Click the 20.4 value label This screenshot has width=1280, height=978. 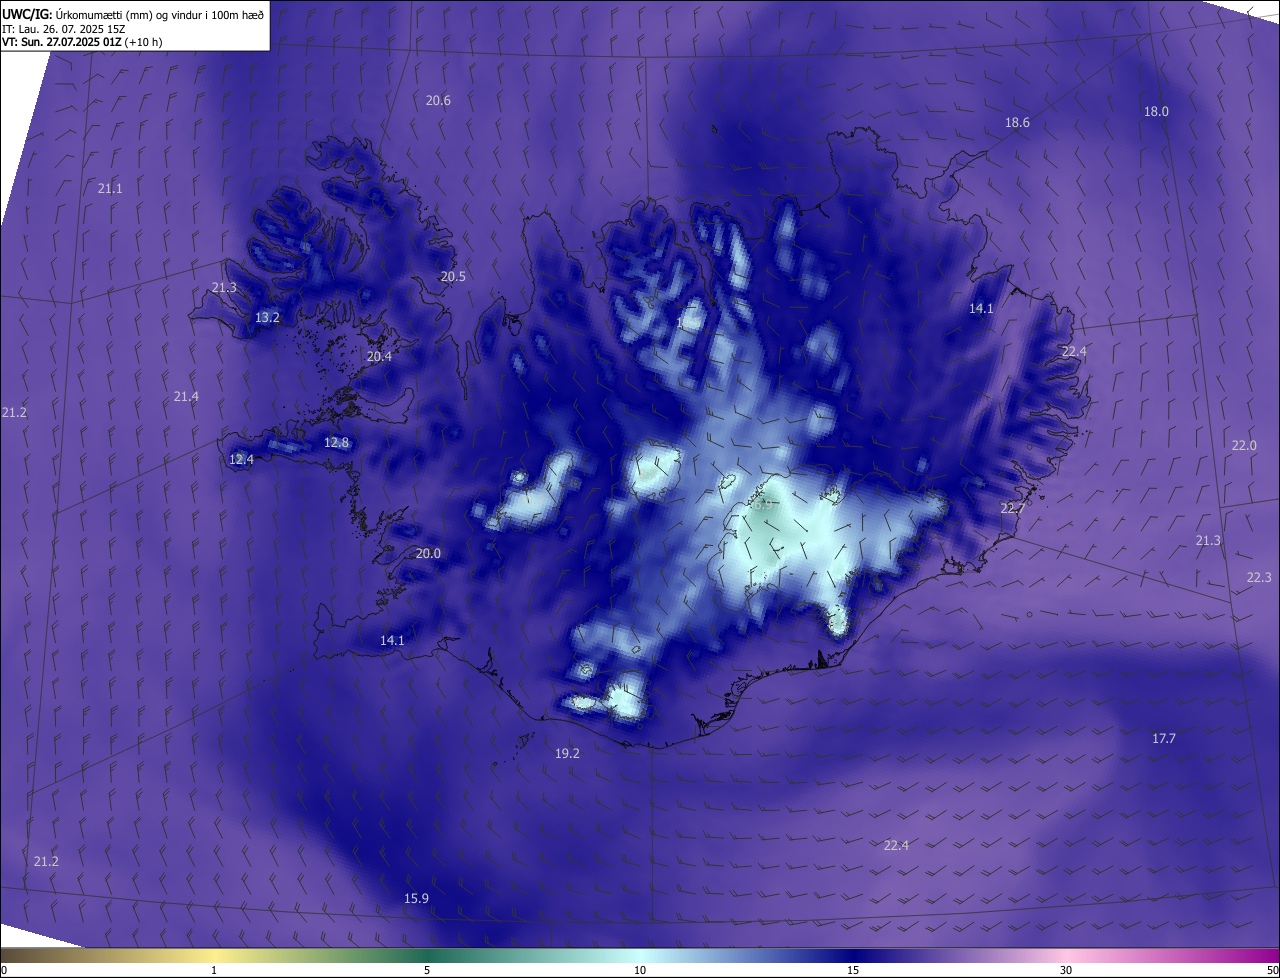click(379, 356)
